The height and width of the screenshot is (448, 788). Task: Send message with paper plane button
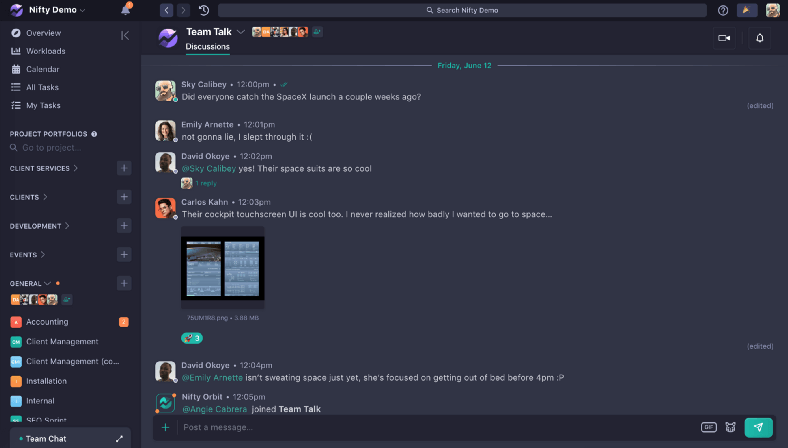coord(758,427)
